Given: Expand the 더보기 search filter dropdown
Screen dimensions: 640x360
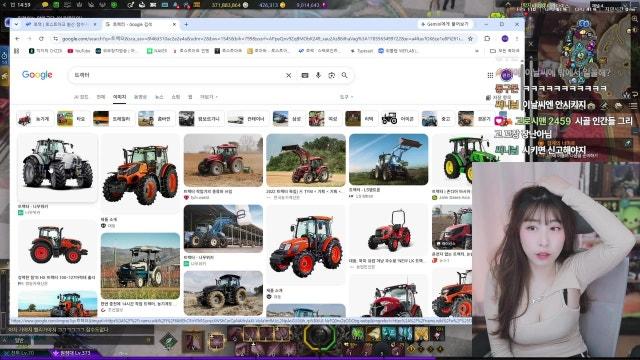Looking at the screenshot, I should pos(209,97).
